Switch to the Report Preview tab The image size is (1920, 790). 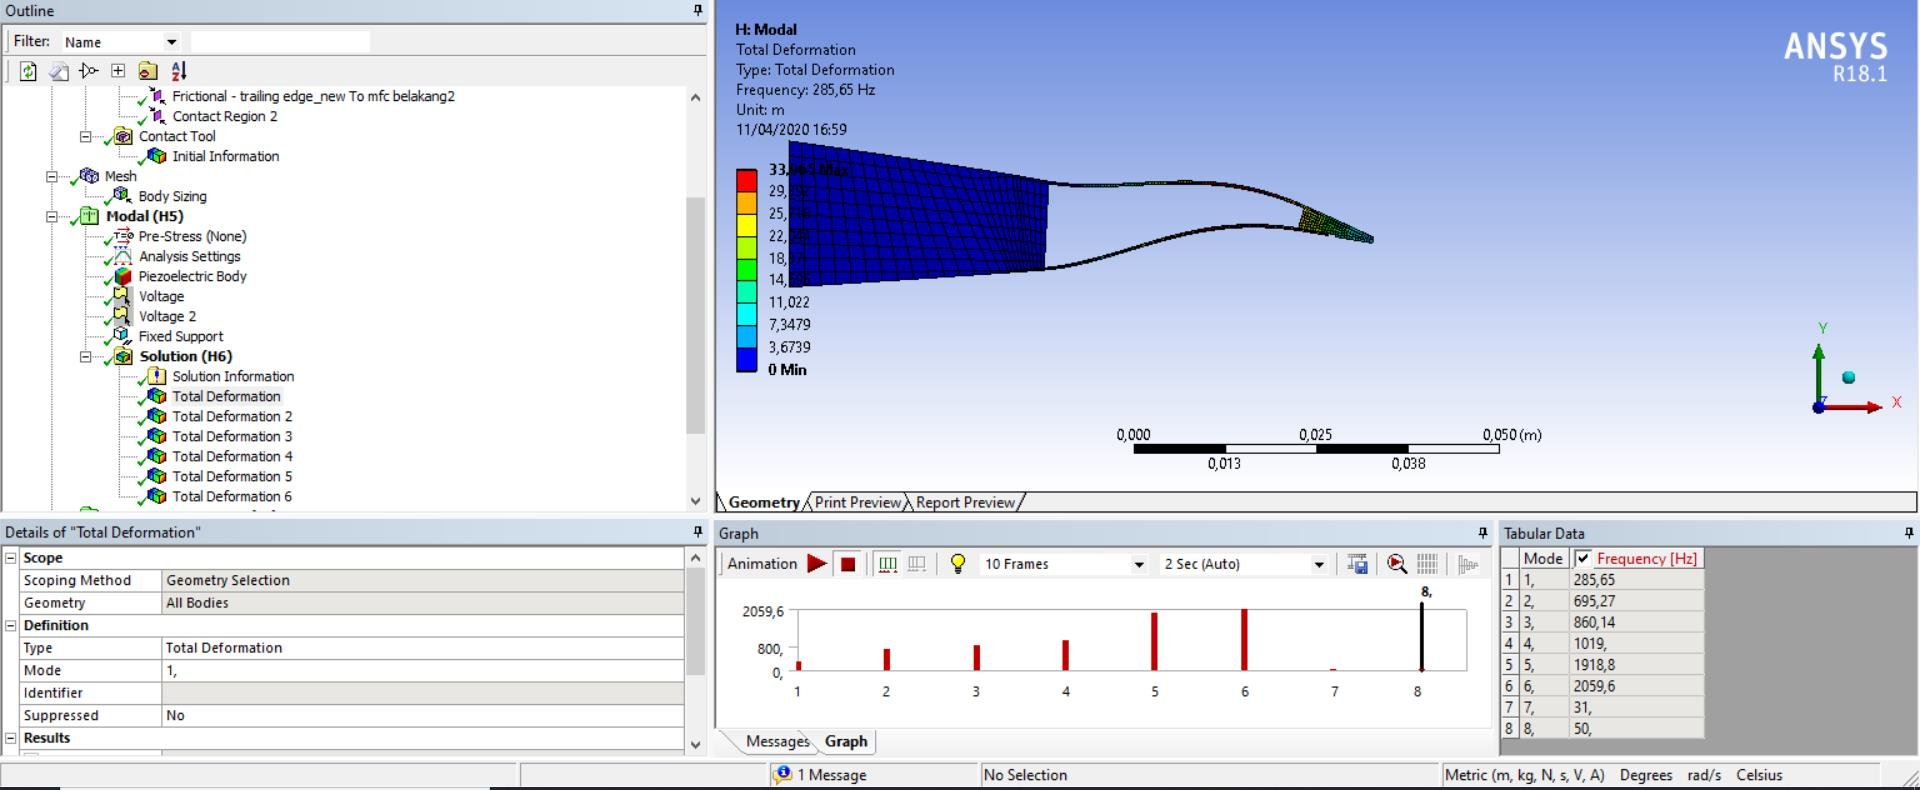[x=965, y=502]
